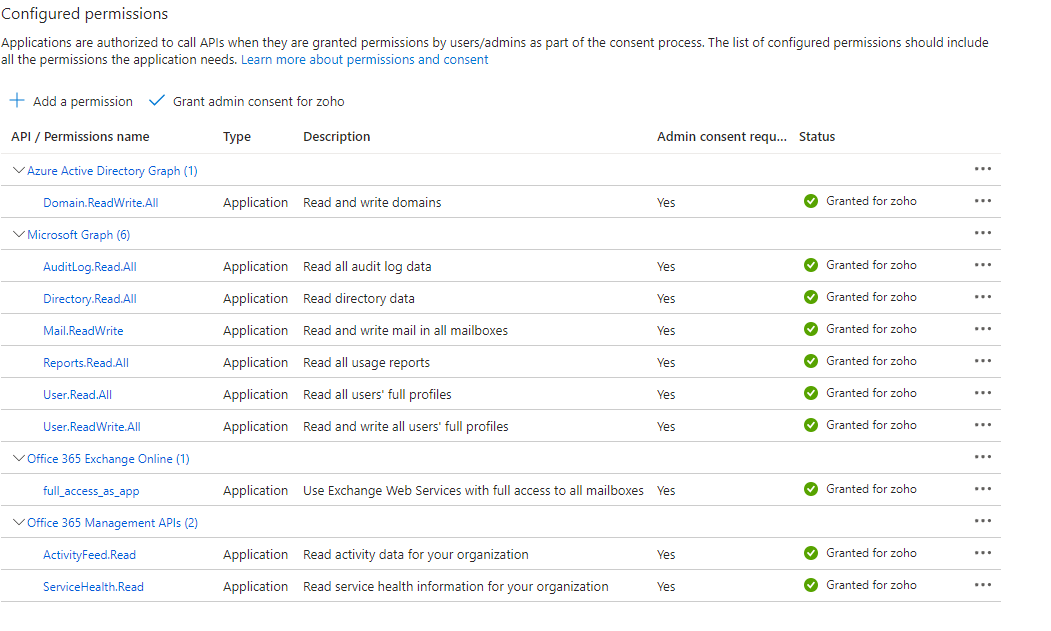Collapse the Office 365 Exchange Online group
The height and width of the screenshot is (631, 1051).
point(18,459)
